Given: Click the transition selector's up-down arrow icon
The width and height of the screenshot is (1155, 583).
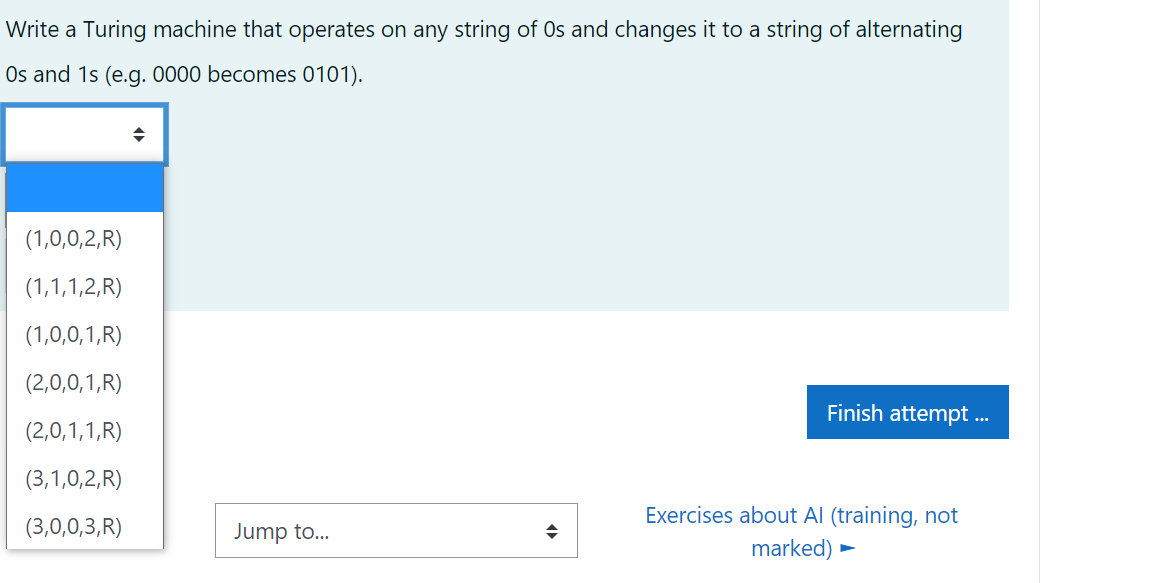Looking at the screenshot, I should (x=140, y=134).
